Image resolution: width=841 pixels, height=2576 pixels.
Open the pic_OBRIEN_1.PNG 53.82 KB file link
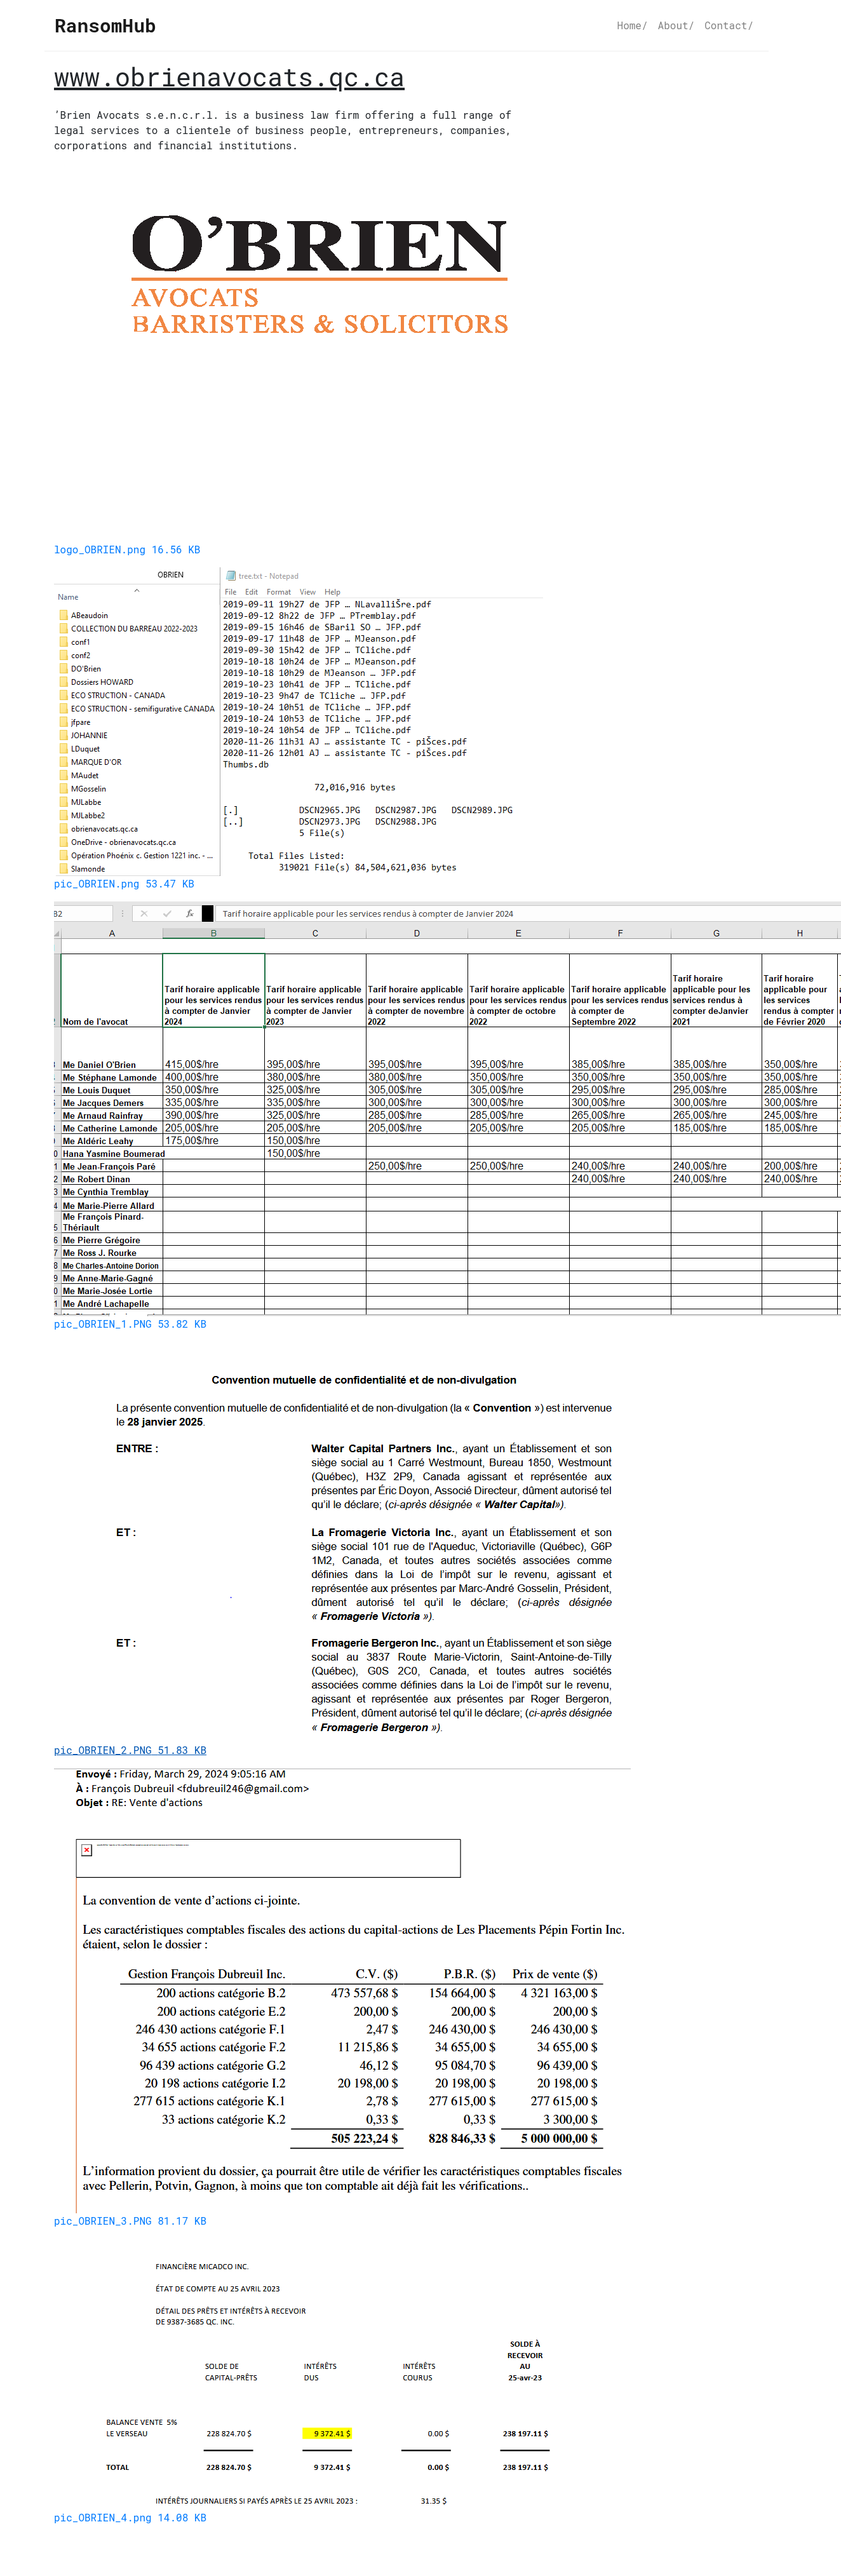(130, 1324)
